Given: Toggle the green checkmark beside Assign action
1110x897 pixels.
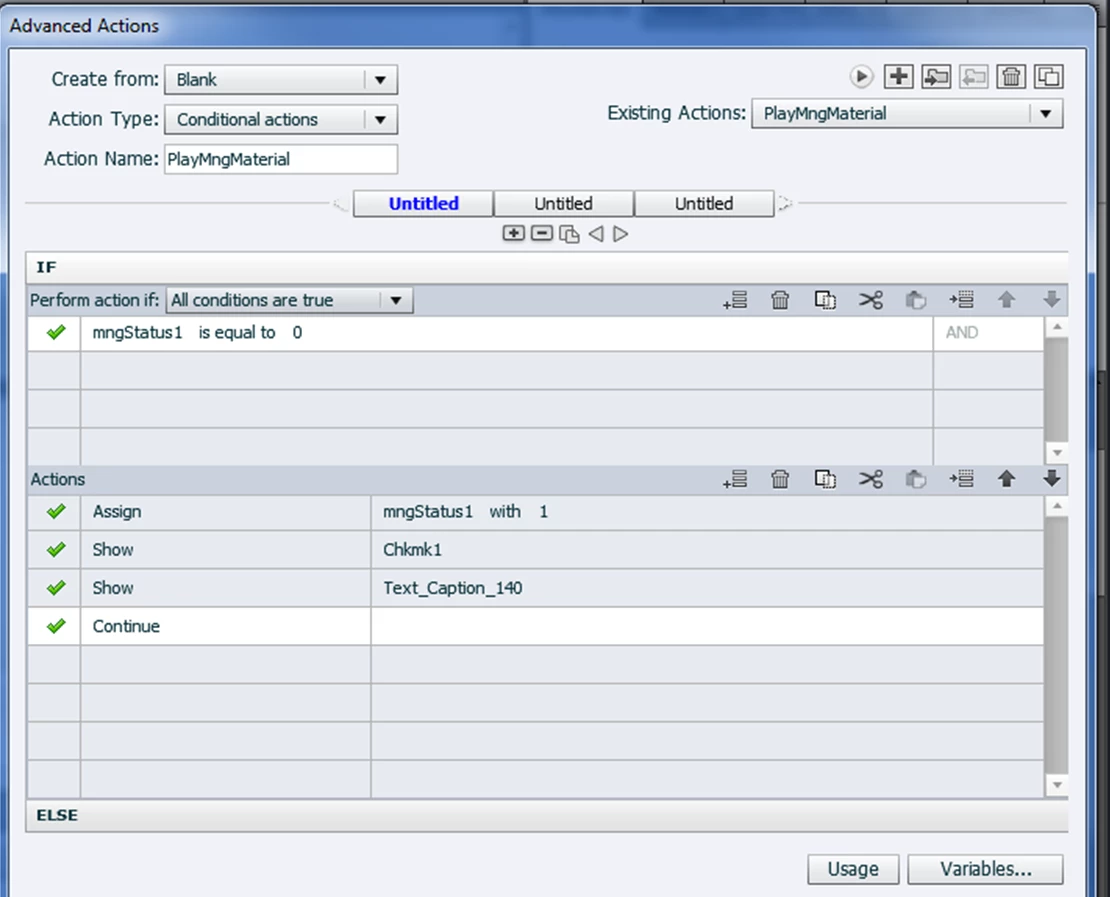Looking at the screenshot, I should pyautogui.click(x=56, y=511).
